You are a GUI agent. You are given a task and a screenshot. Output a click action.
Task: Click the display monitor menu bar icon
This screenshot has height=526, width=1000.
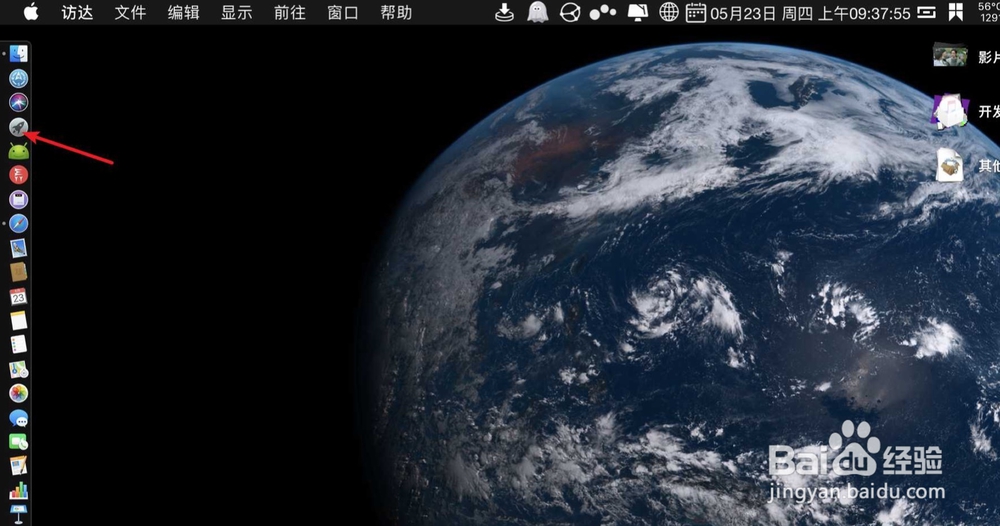[x=638, y=12]
